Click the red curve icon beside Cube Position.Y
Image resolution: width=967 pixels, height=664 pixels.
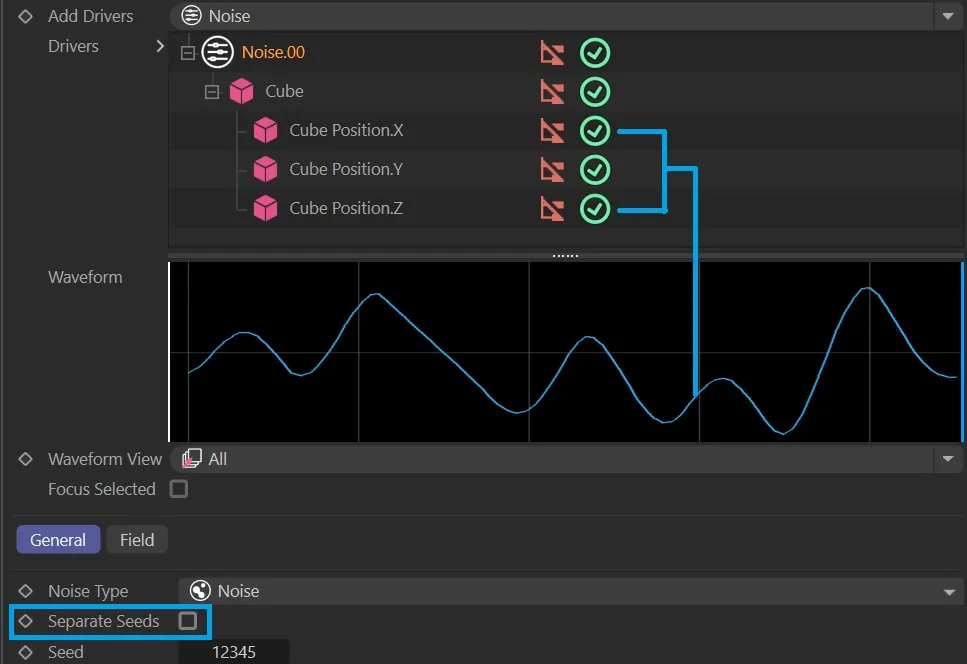click(x=552, y=170)
